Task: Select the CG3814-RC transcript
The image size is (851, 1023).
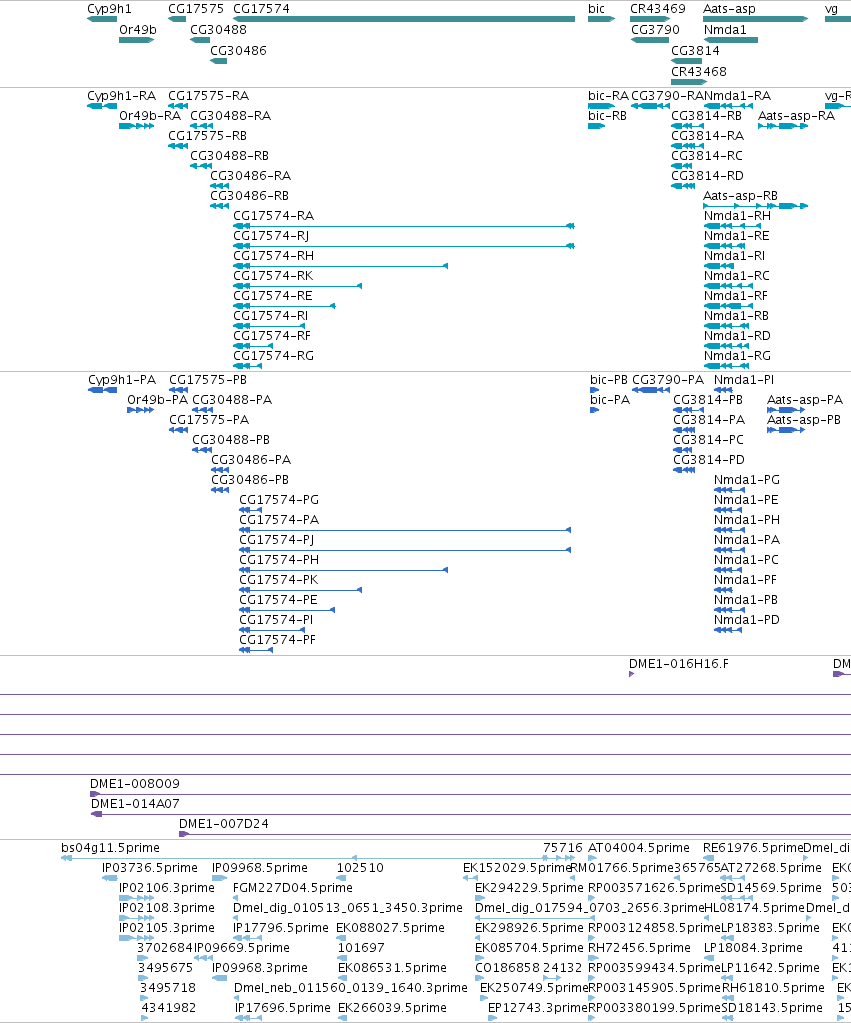Action: (x=681, y=166)
